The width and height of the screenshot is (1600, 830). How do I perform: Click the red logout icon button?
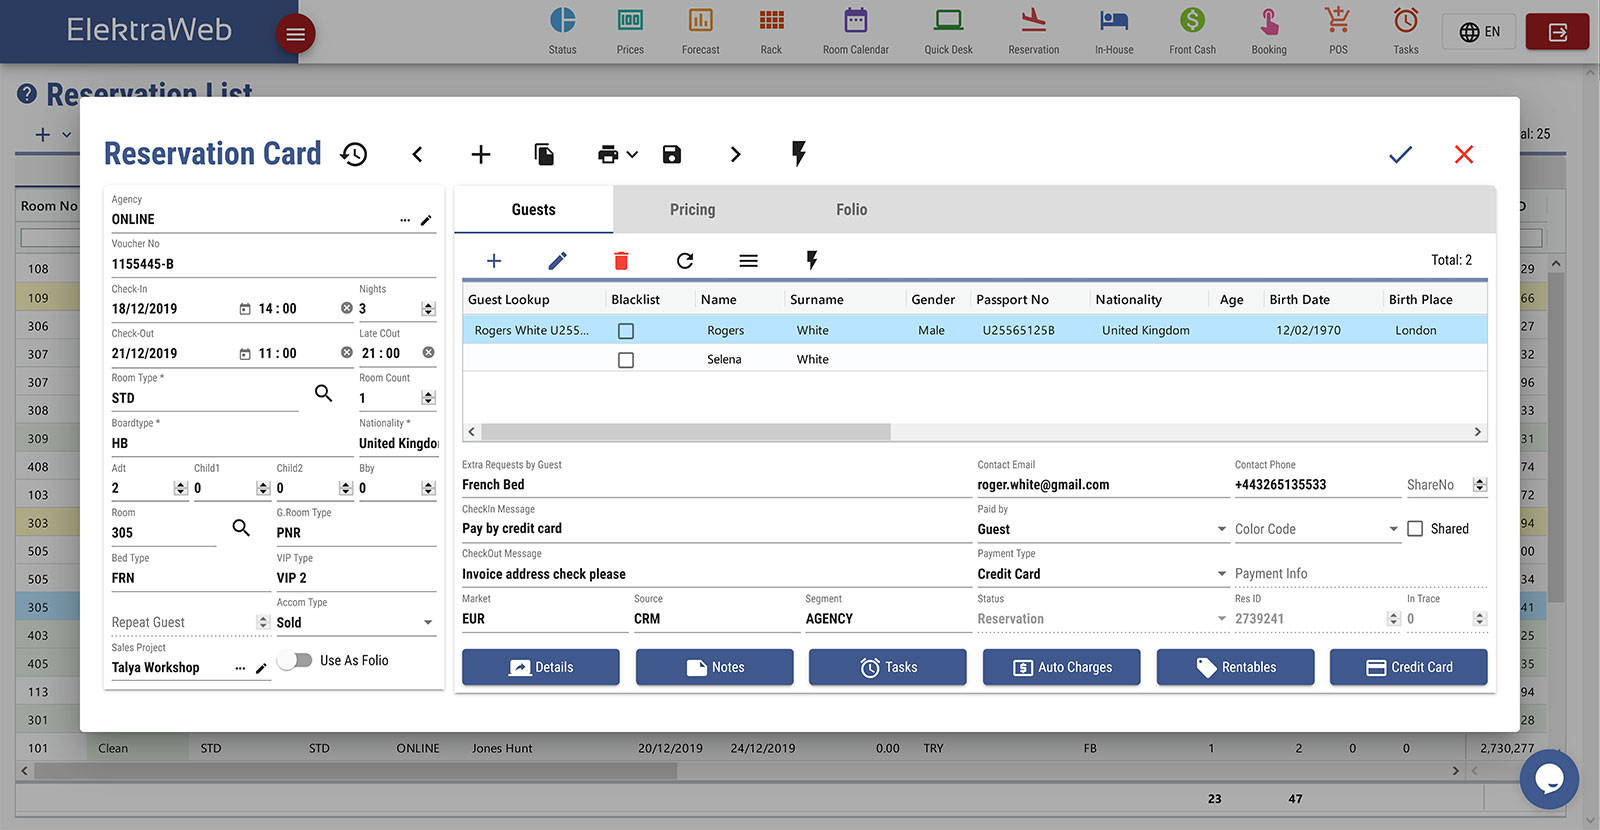point(1557,32)
